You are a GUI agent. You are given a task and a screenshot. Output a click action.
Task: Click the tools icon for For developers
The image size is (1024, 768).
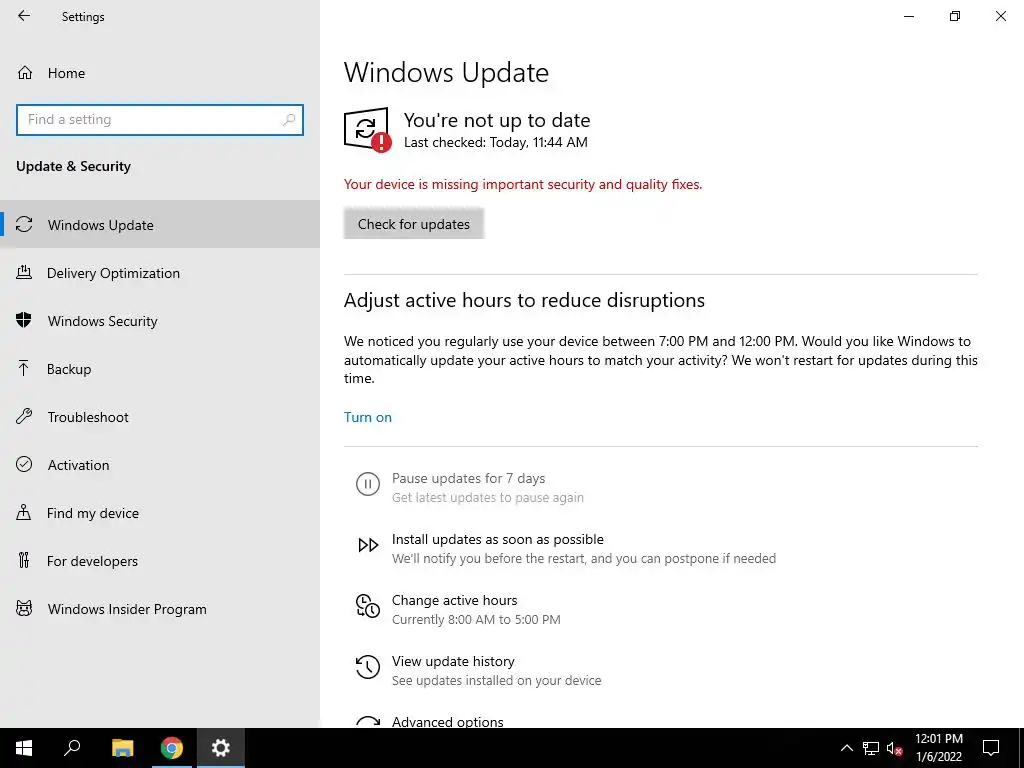pyautogui.click(x=24, y=560)
